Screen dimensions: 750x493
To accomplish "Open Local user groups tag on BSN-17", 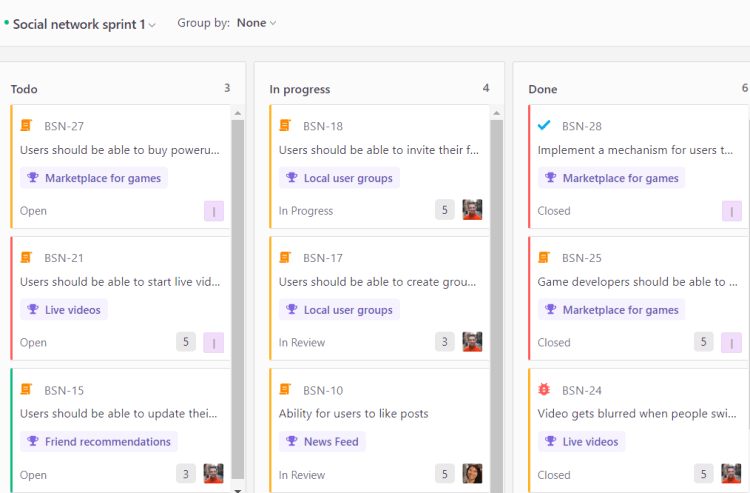I will (338, 310).
